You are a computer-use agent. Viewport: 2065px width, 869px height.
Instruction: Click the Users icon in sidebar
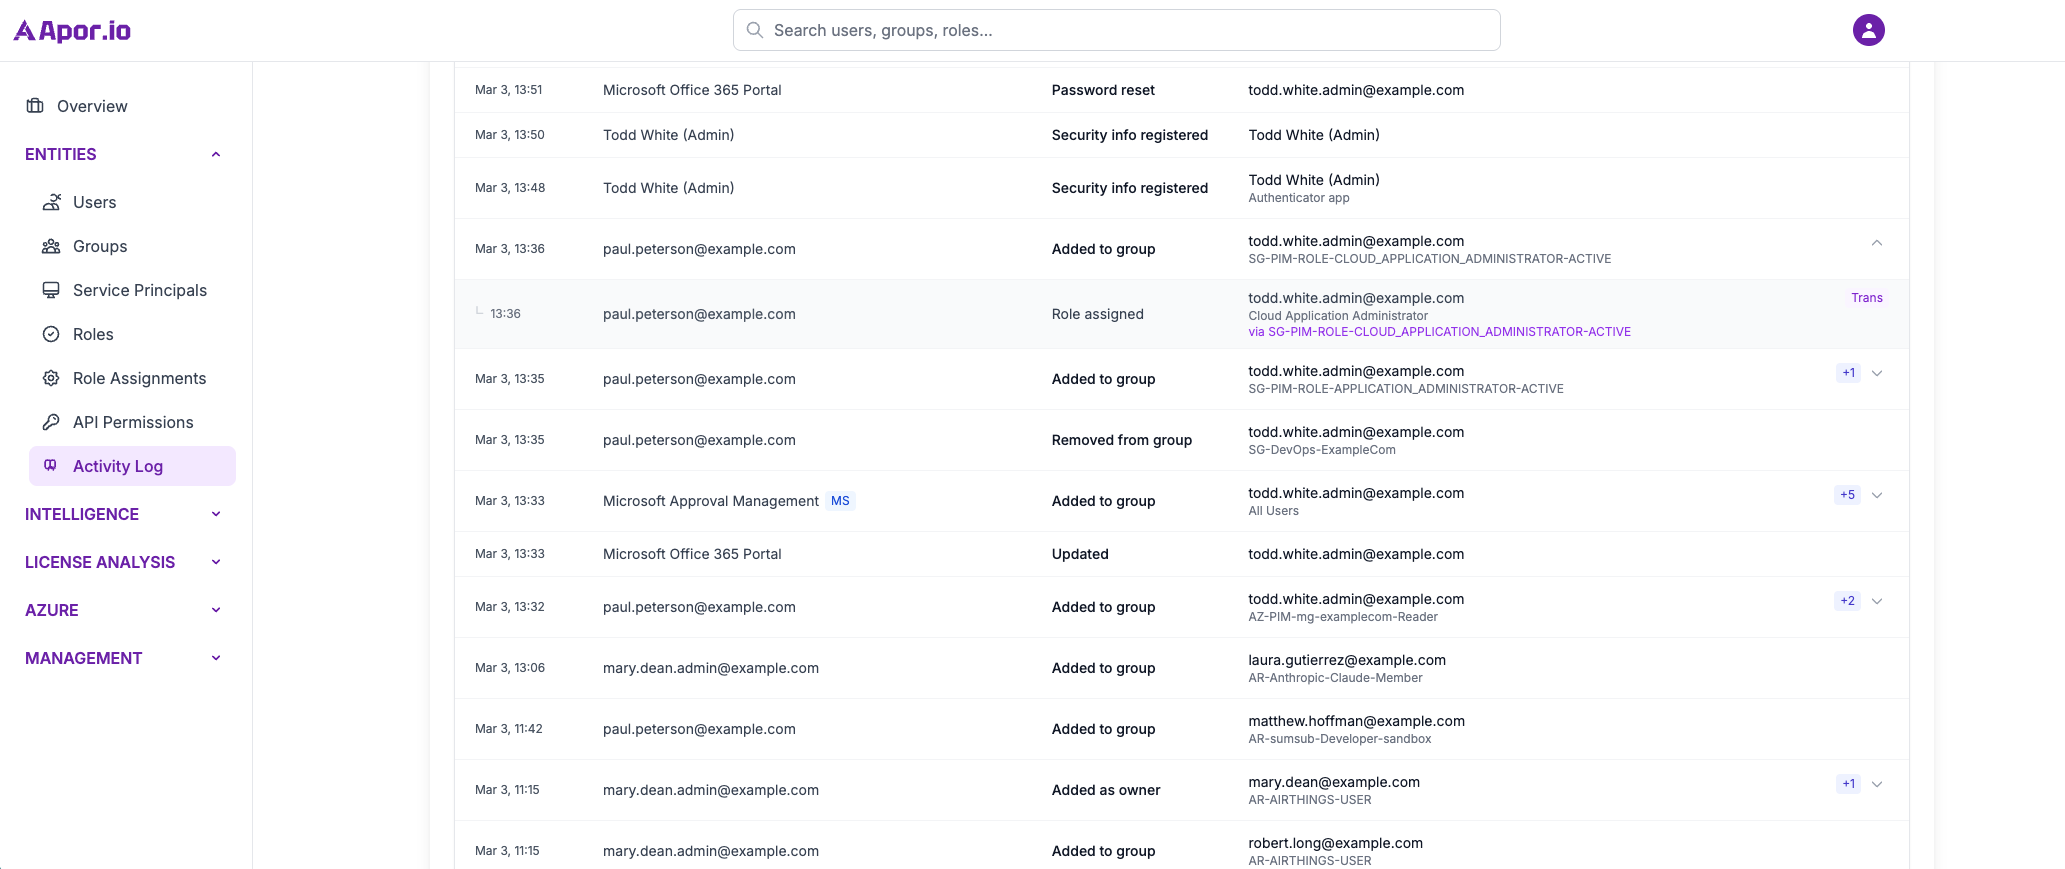click(x=51, y=202)
